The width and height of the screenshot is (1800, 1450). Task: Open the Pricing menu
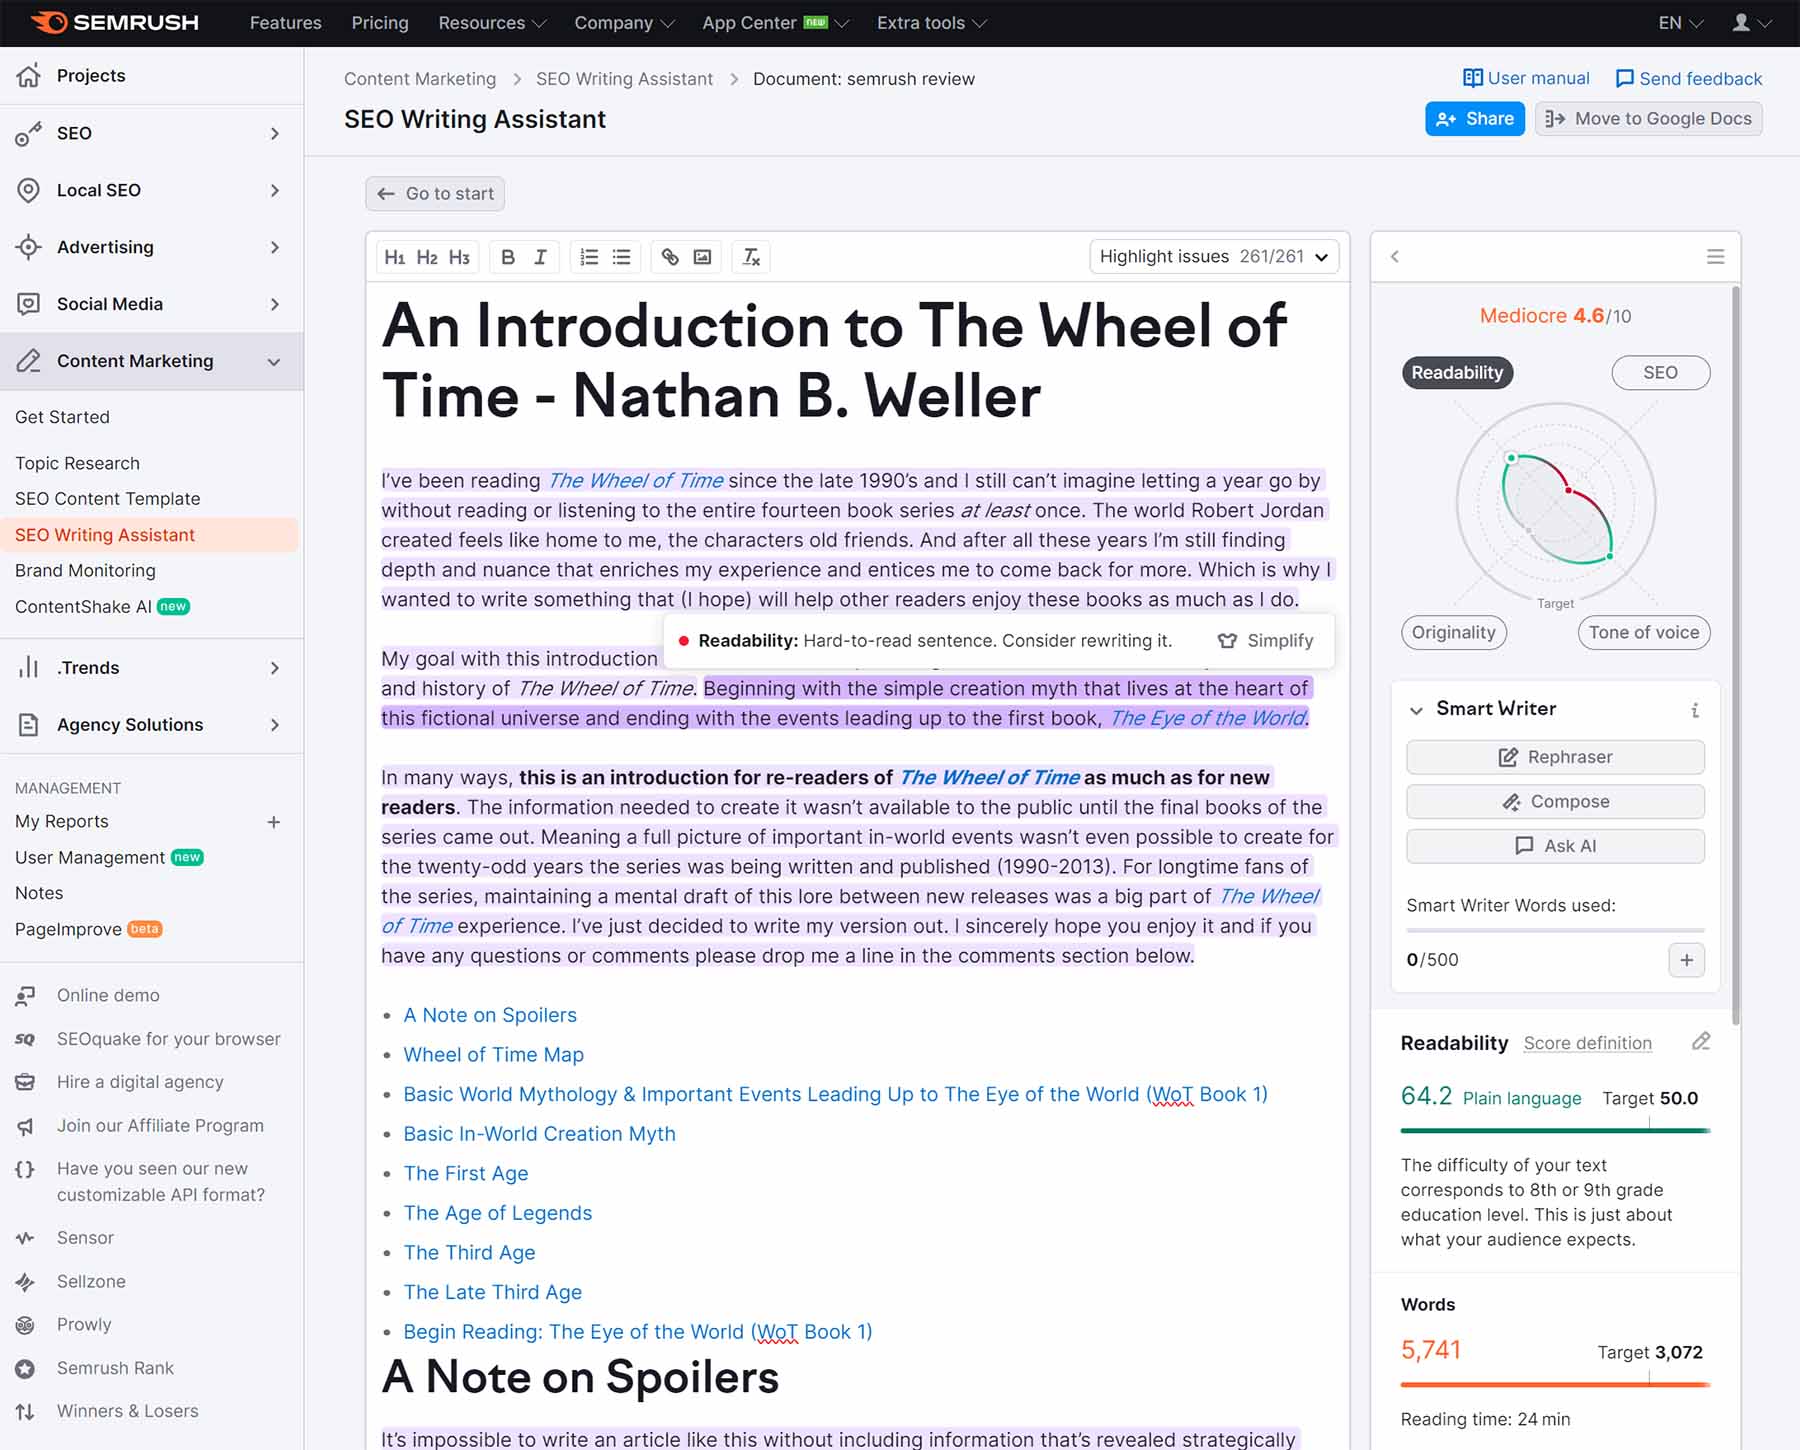pos(379,22)
